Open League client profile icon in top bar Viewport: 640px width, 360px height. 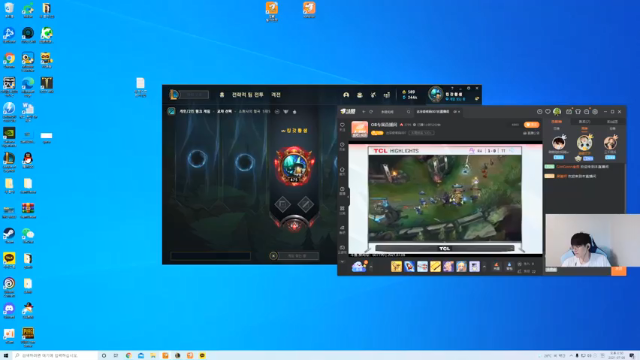point(346,95)
